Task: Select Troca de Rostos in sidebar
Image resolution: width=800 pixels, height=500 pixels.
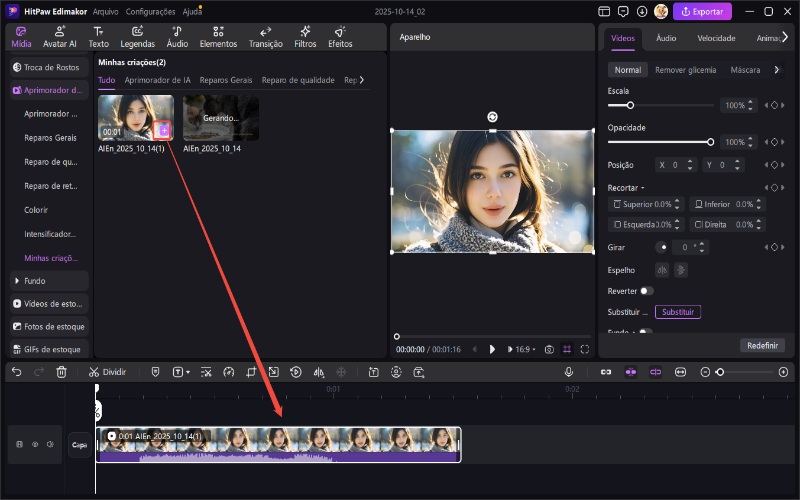Action: [x=49, y=67]
